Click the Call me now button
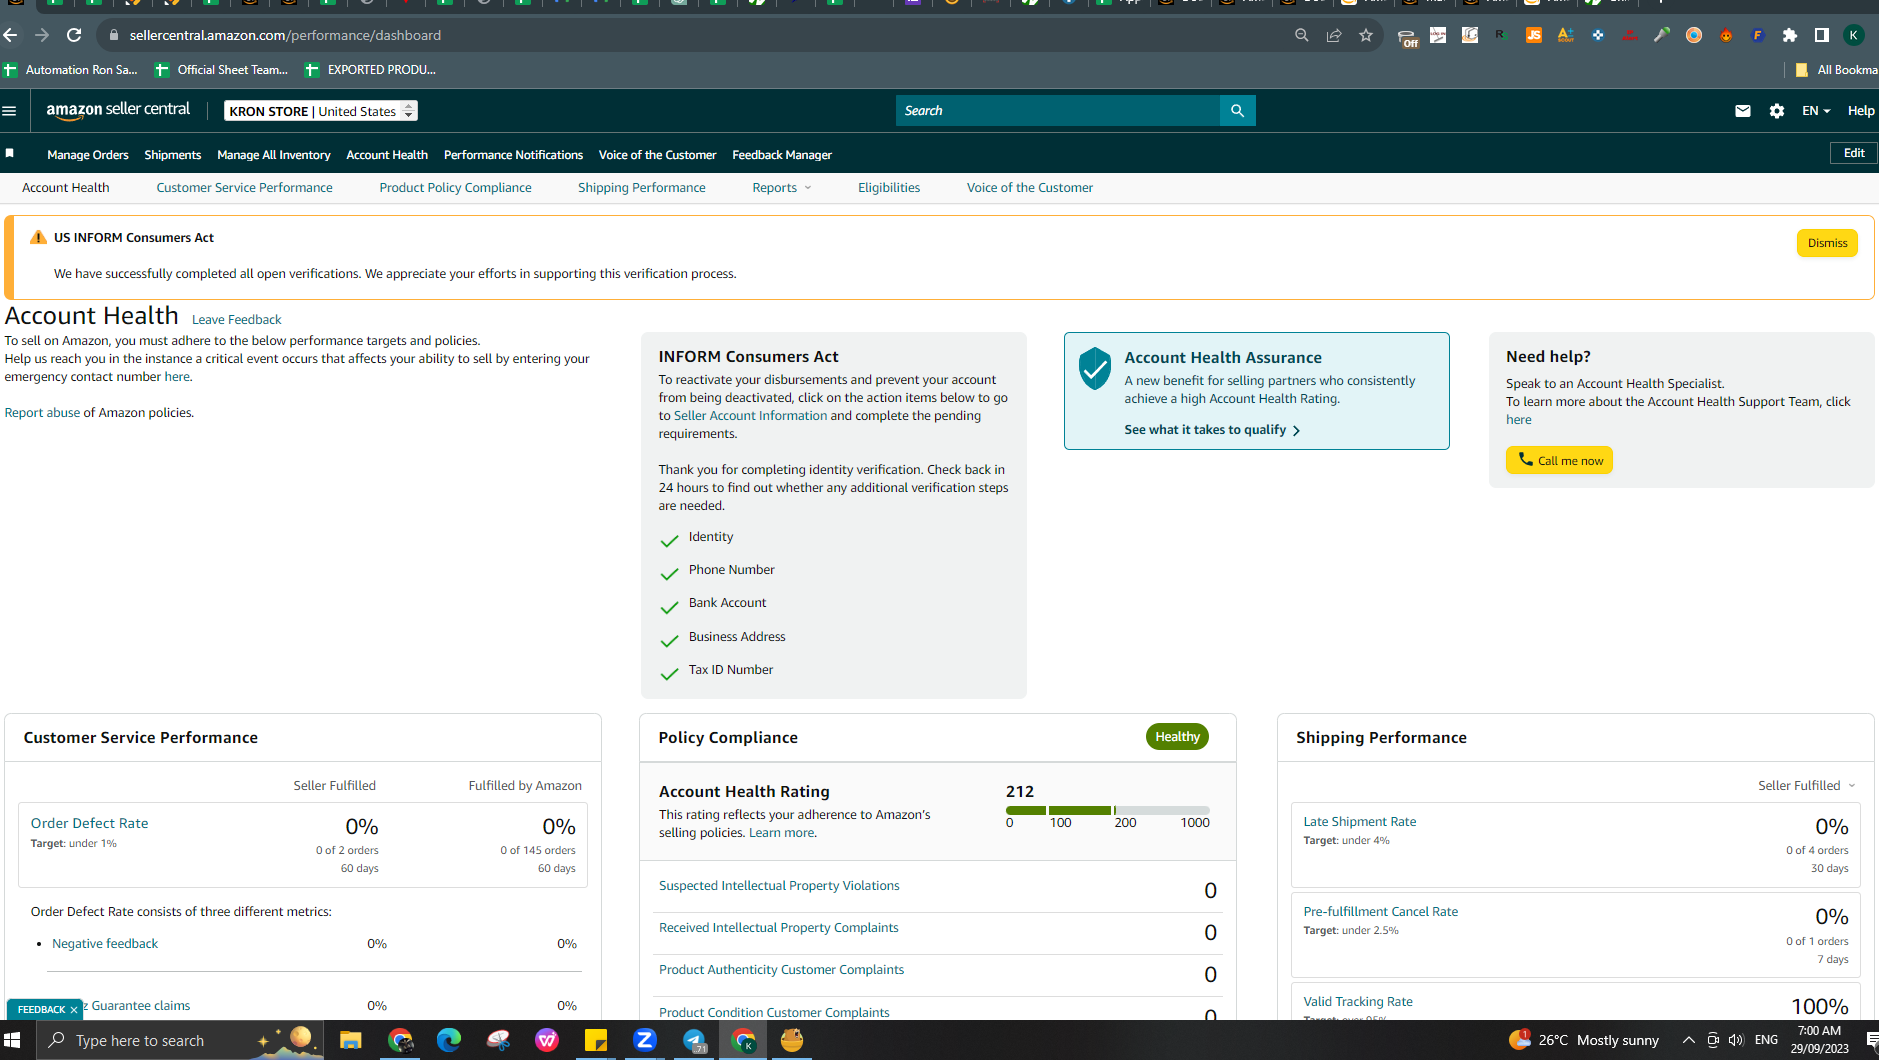 coord(1560,460)
